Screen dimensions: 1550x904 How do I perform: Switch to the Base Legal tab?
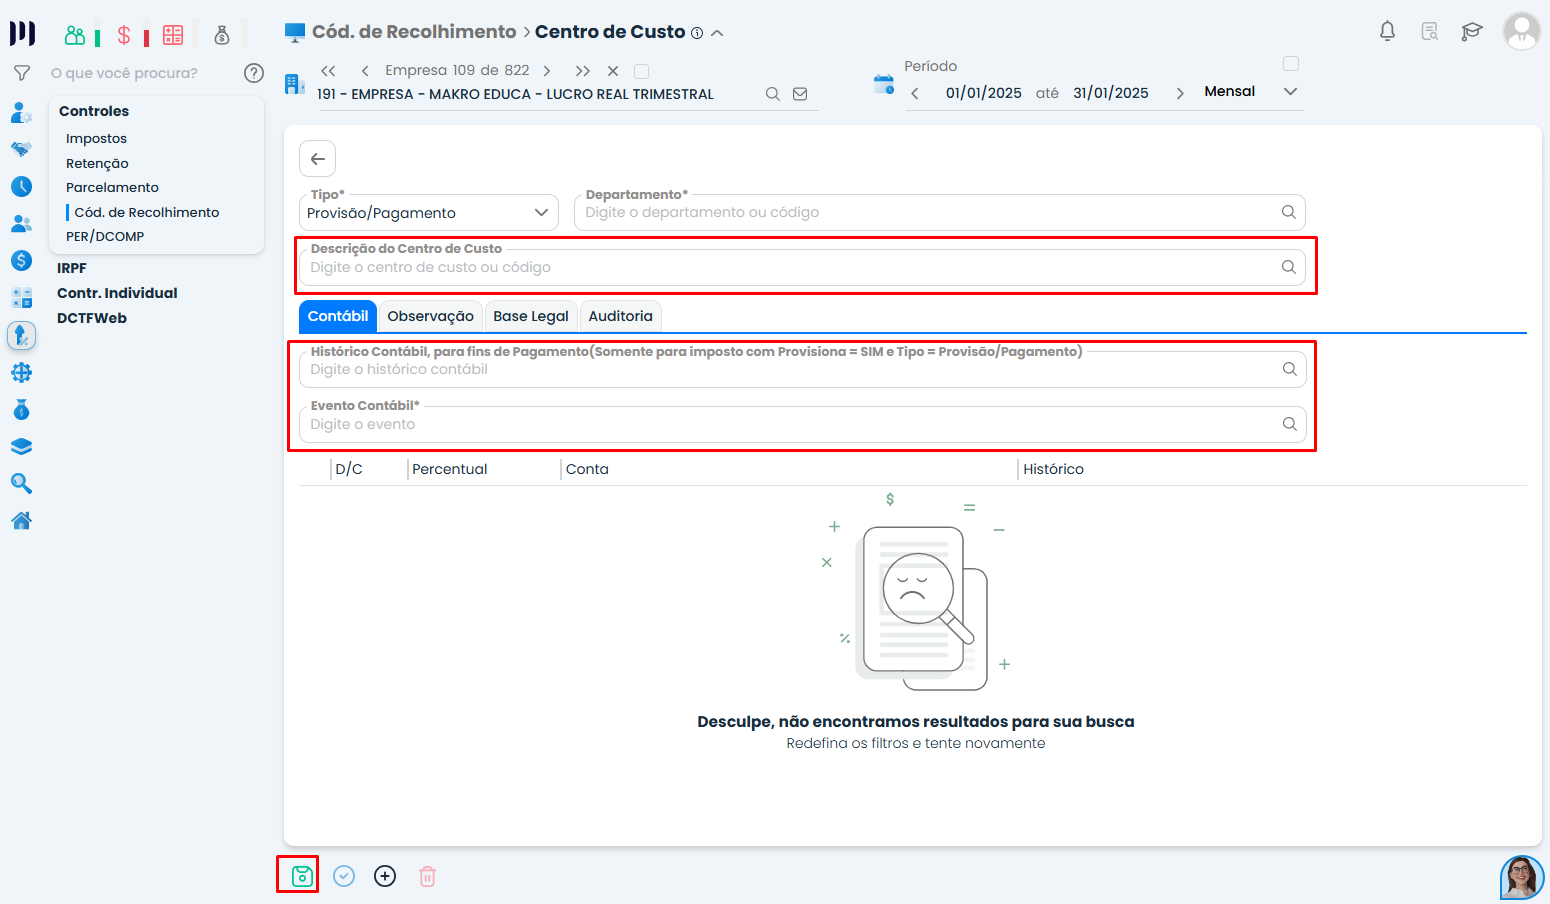point(530,316)
